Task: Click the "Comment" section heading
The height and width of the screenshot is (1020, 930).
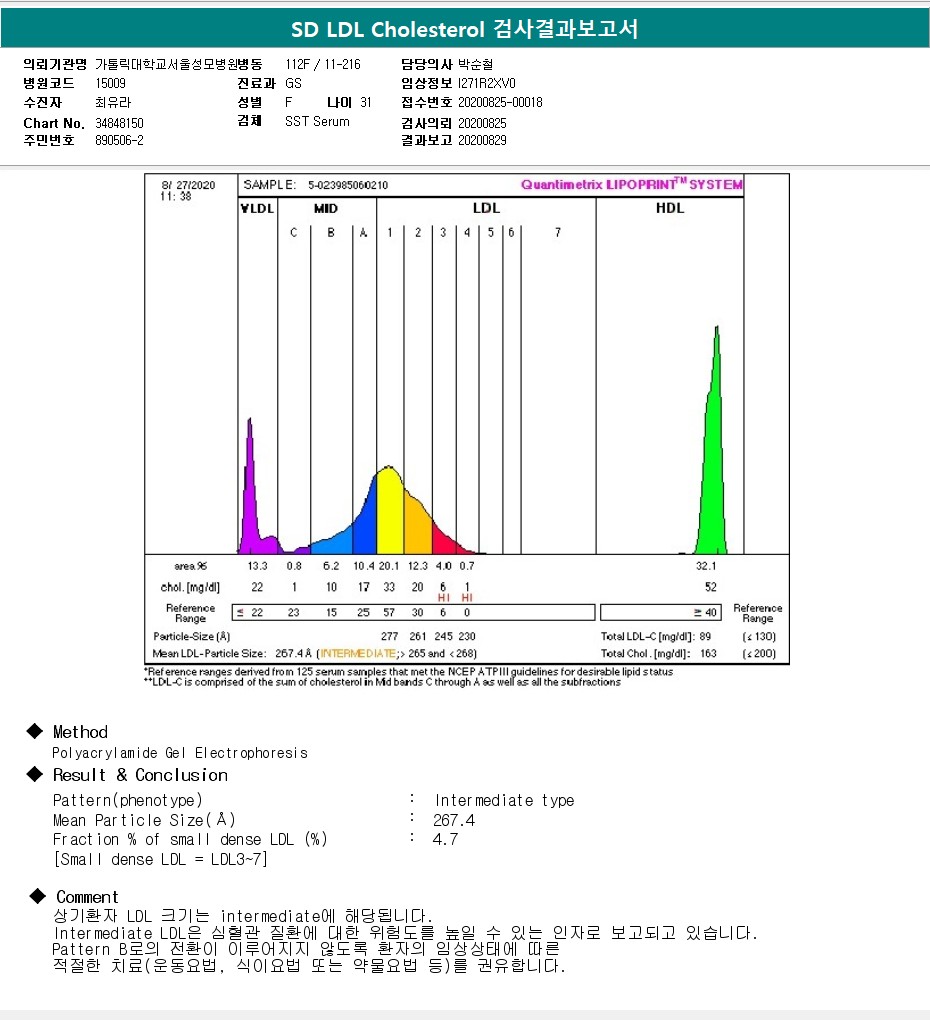Action: (x=87, y=897)
